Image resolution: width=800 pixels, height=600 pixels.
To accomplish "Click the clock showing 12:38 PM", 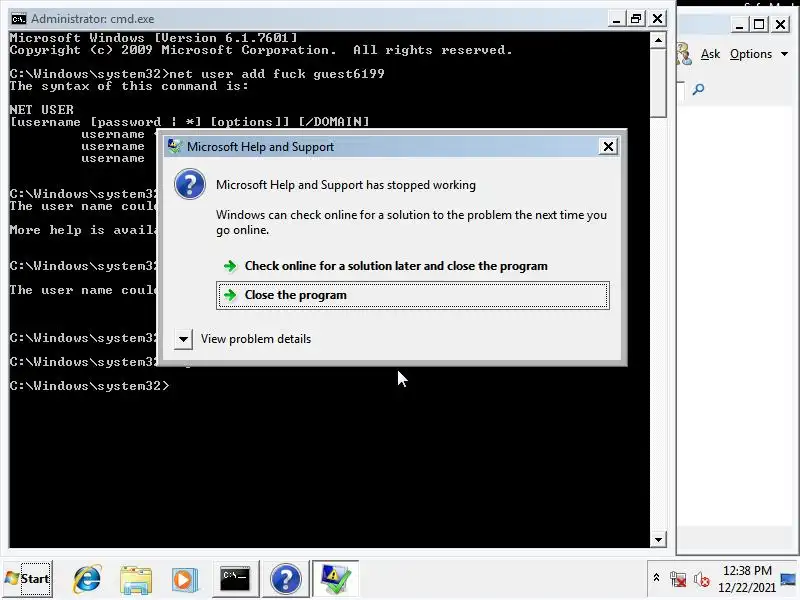I will 747,570.
